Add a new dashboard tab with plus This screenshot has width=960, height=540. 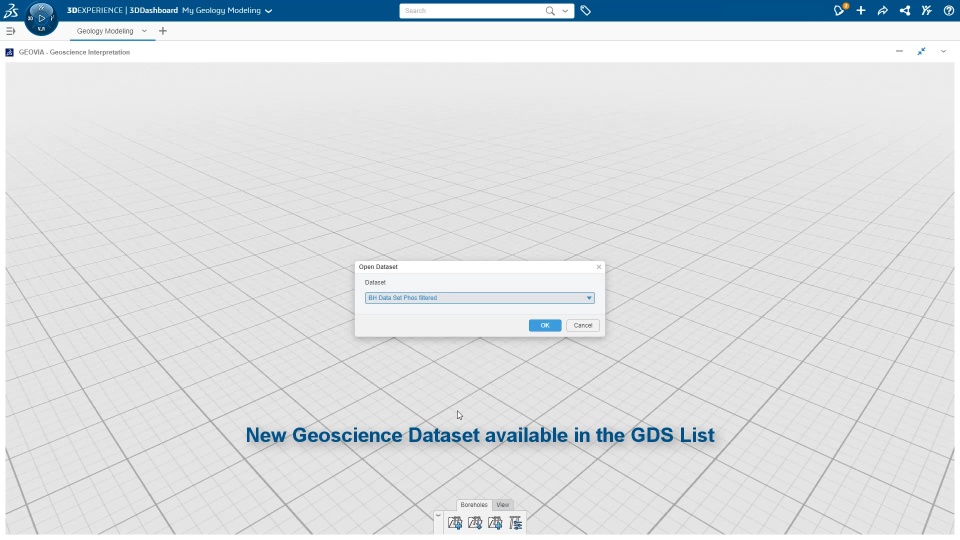coord(163,31)
